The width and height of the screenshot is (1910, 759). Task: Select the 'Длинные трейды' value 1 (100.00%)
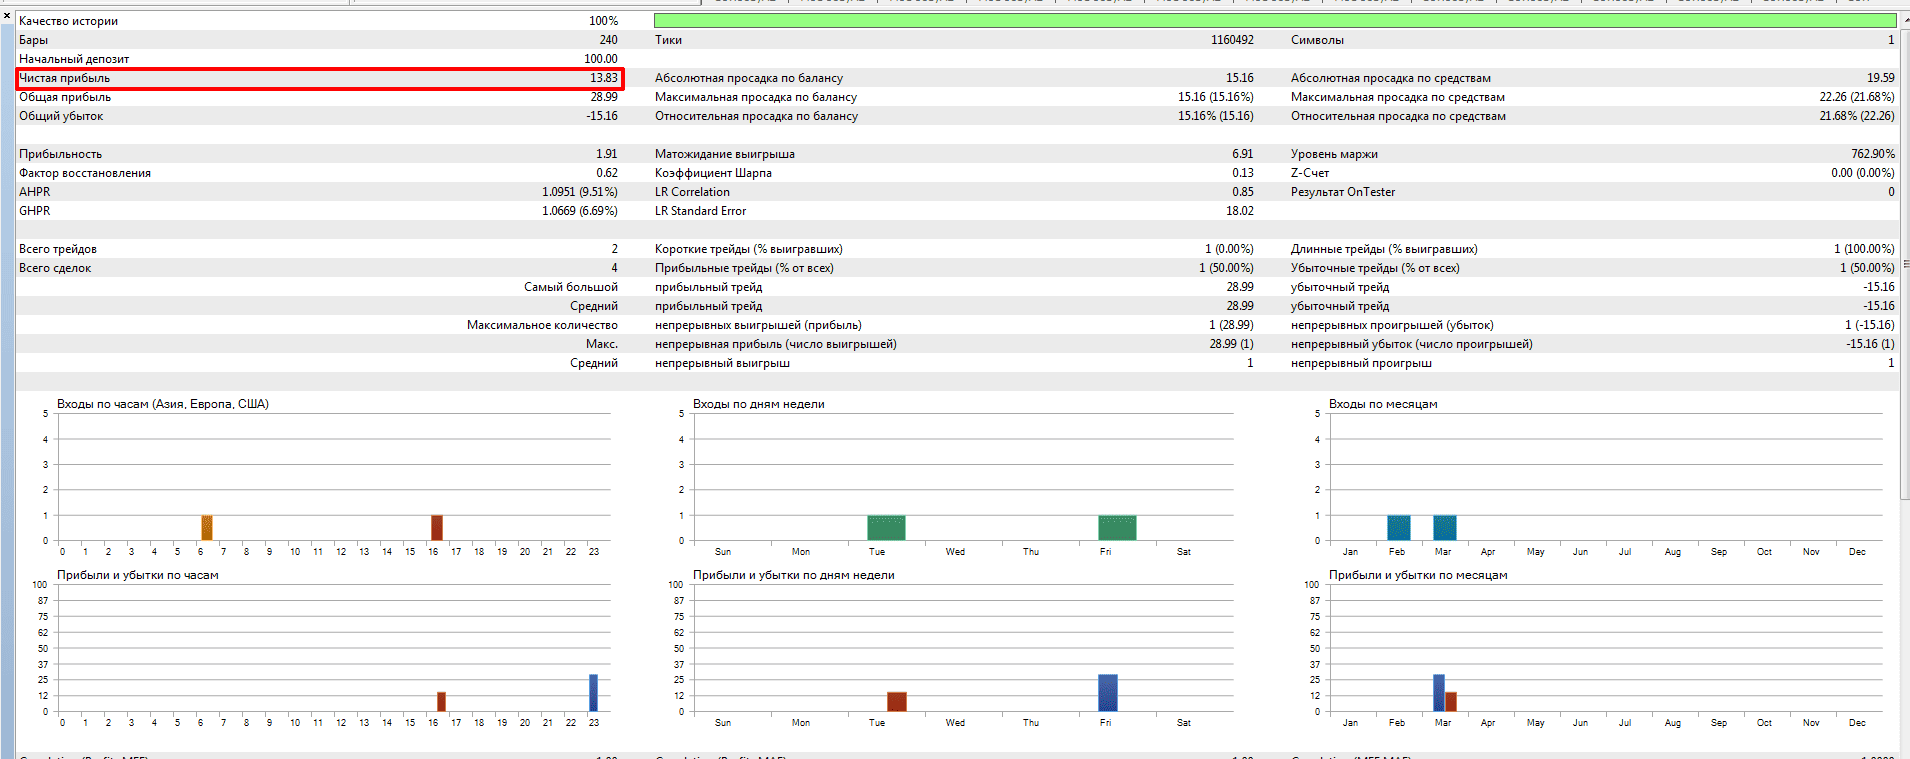tap(1864, 249)
